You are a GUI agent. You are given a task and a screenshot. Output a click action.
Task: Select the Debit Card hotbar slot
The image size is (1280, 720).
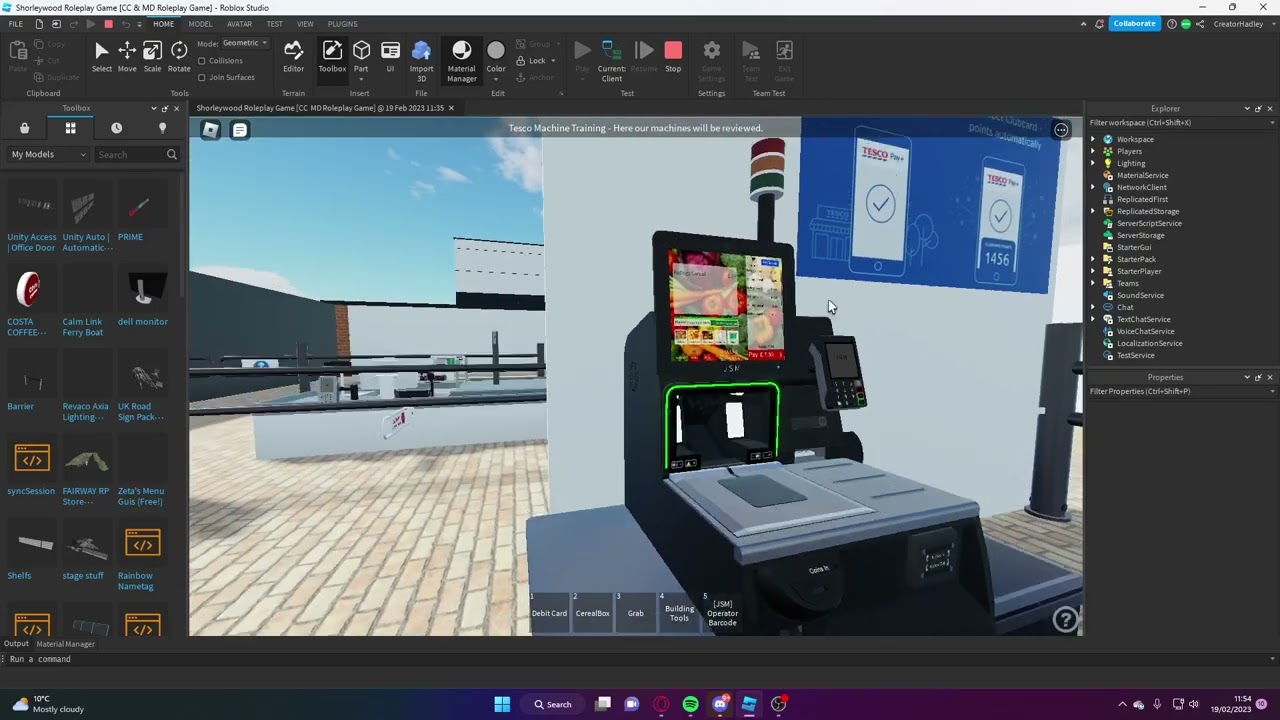tap(549, 612)
